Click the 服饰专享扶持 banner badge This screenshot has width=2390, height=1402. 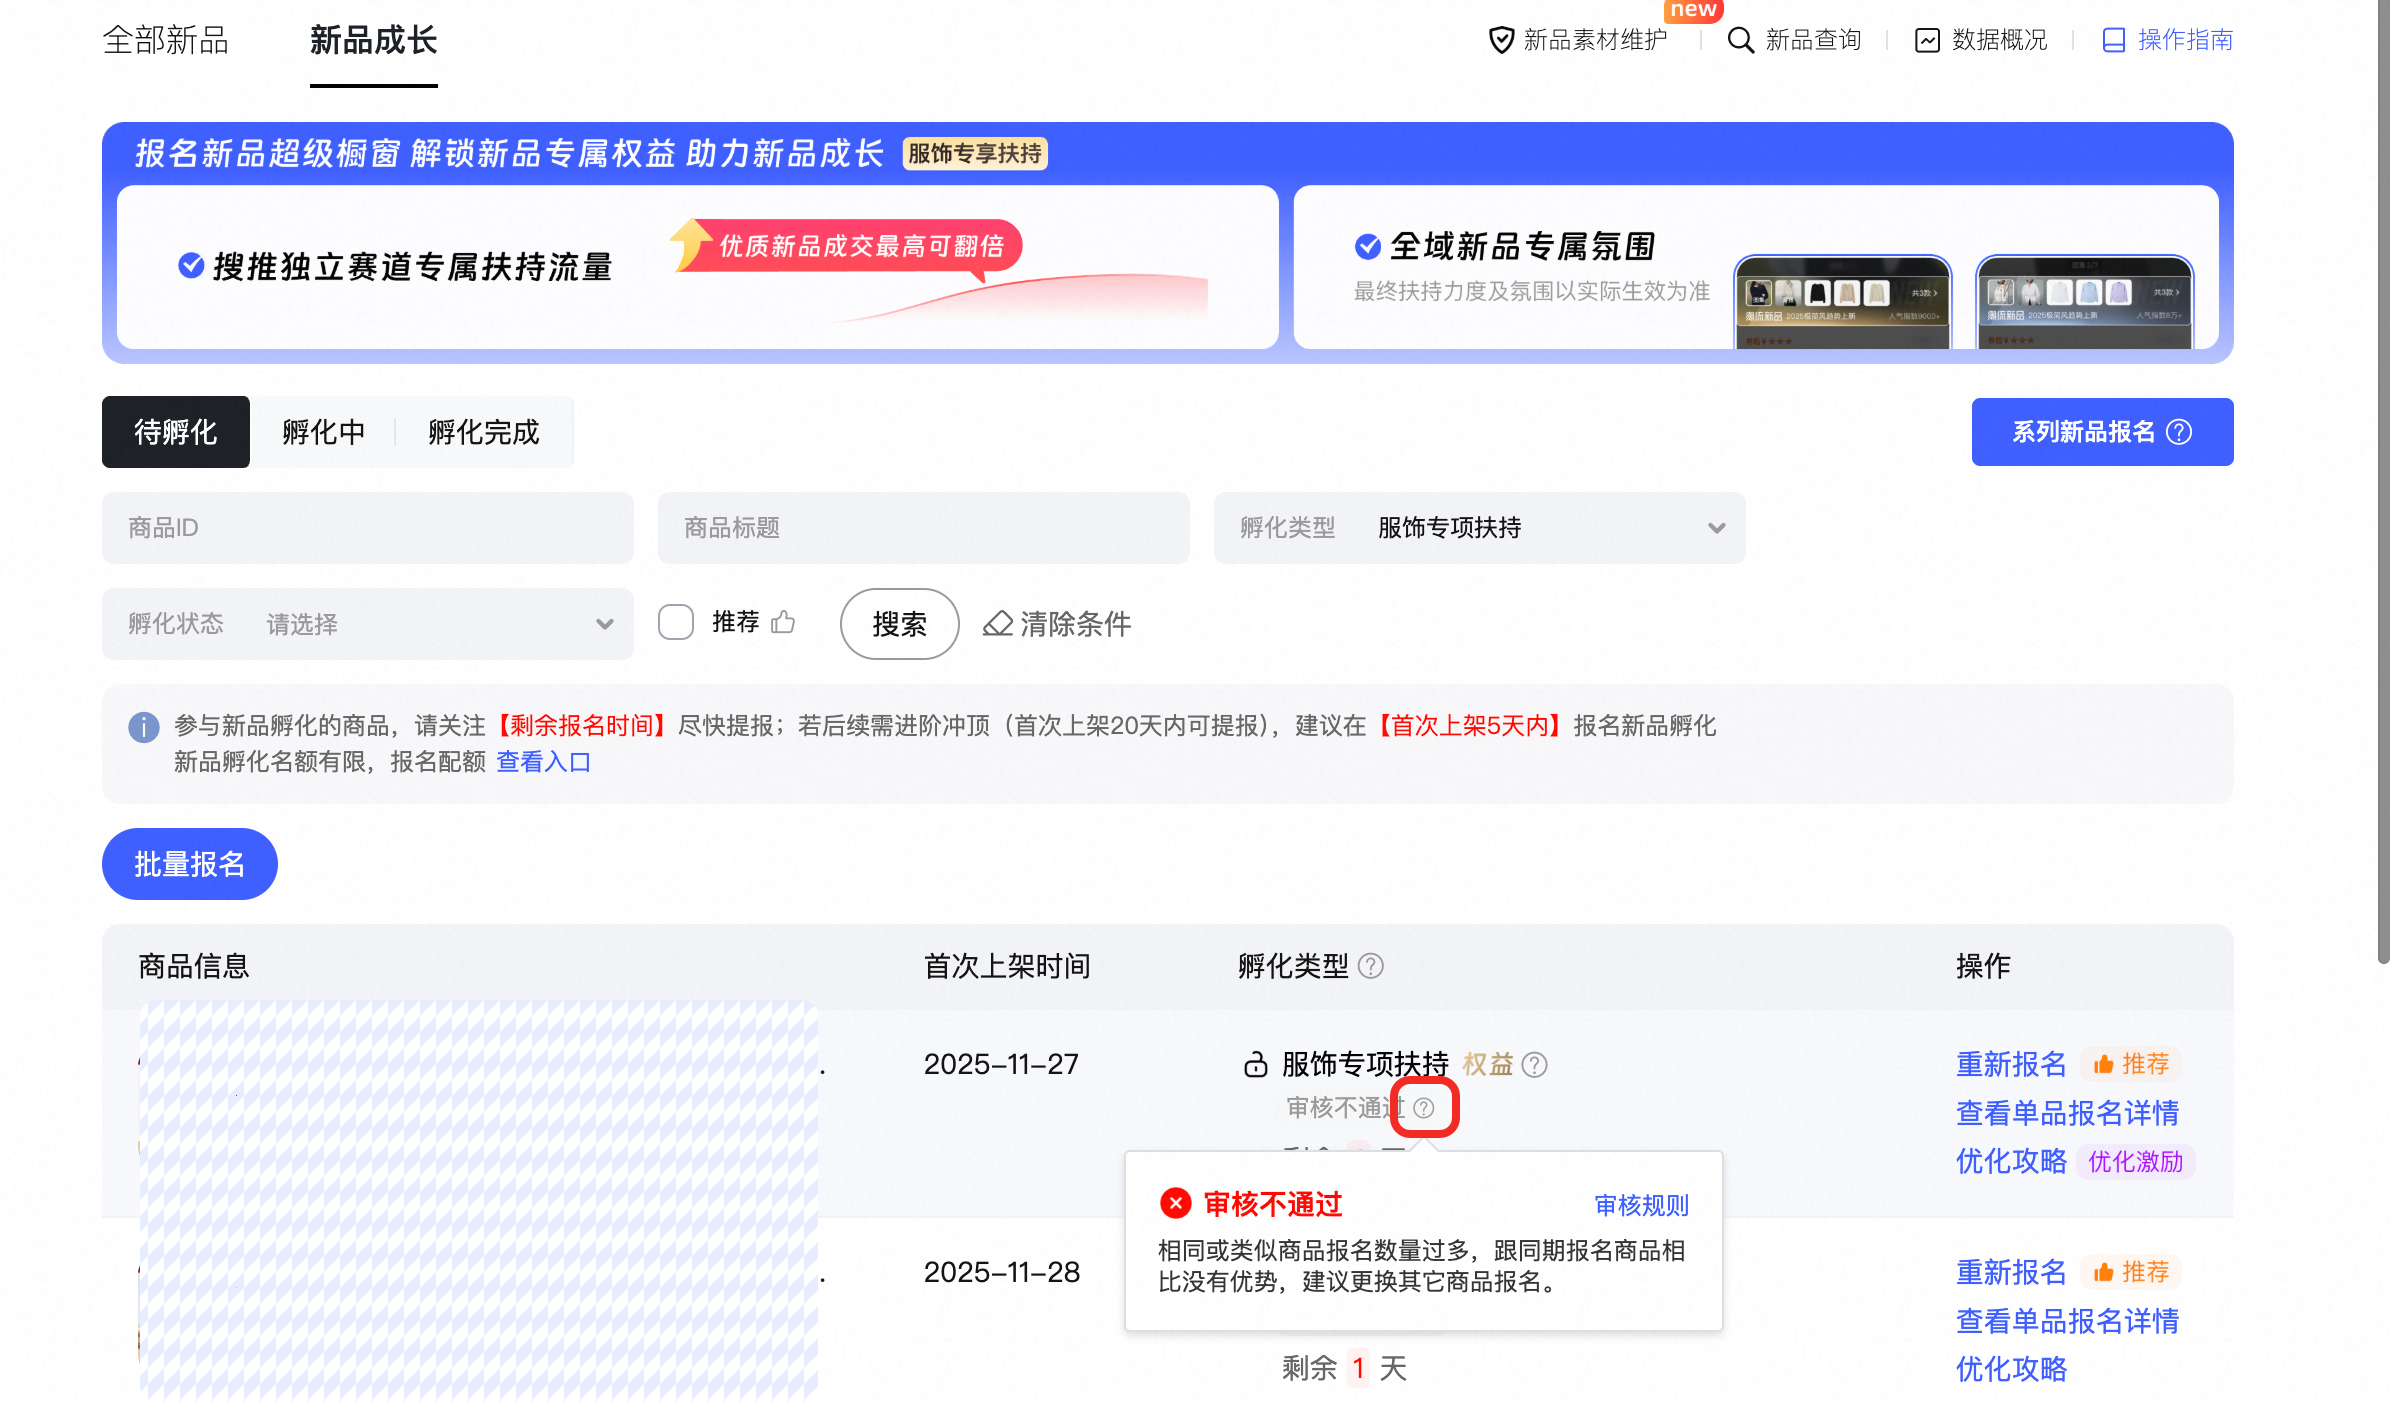click(975, 154)
